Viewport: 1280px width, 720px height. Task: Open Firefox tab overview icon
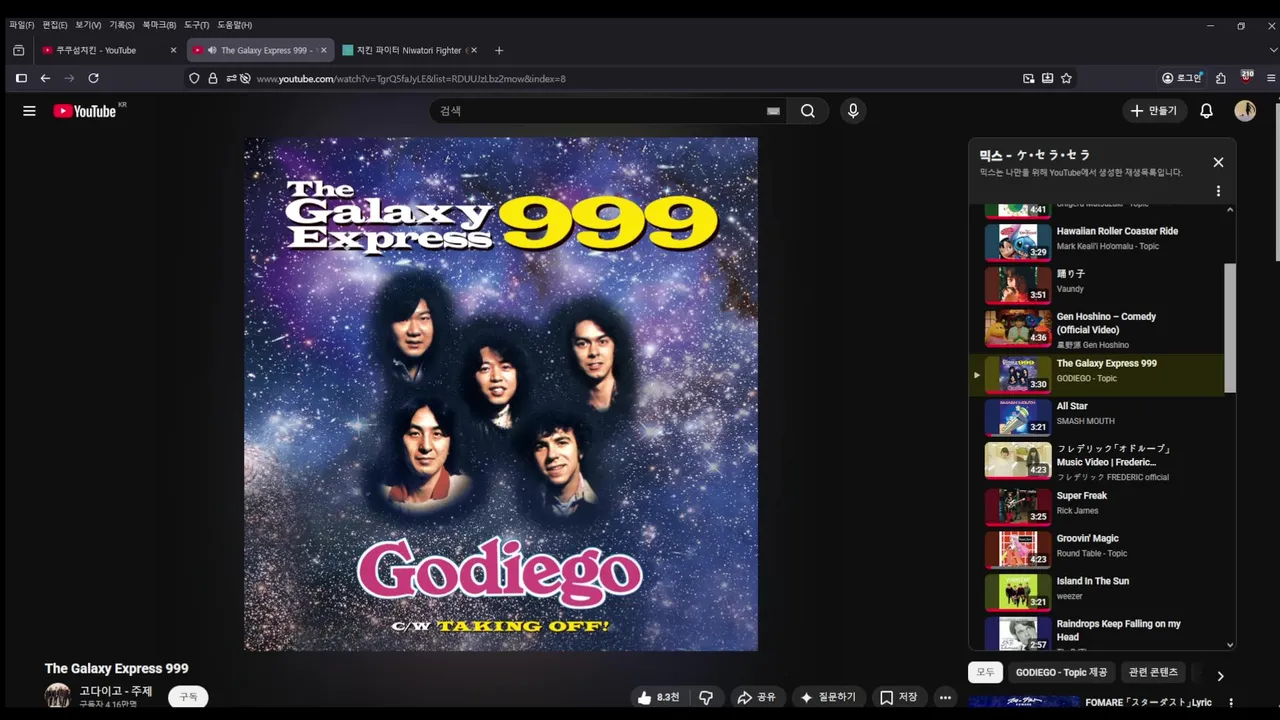pos(18,50)
